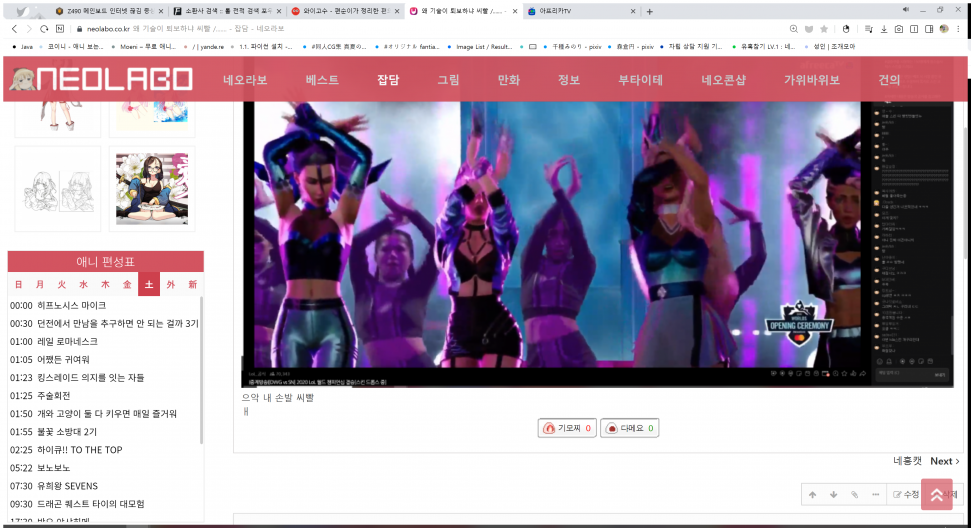The image size is (971, 528).
Task: Open the 잡담 menu item
Action: tap(388, 80)
